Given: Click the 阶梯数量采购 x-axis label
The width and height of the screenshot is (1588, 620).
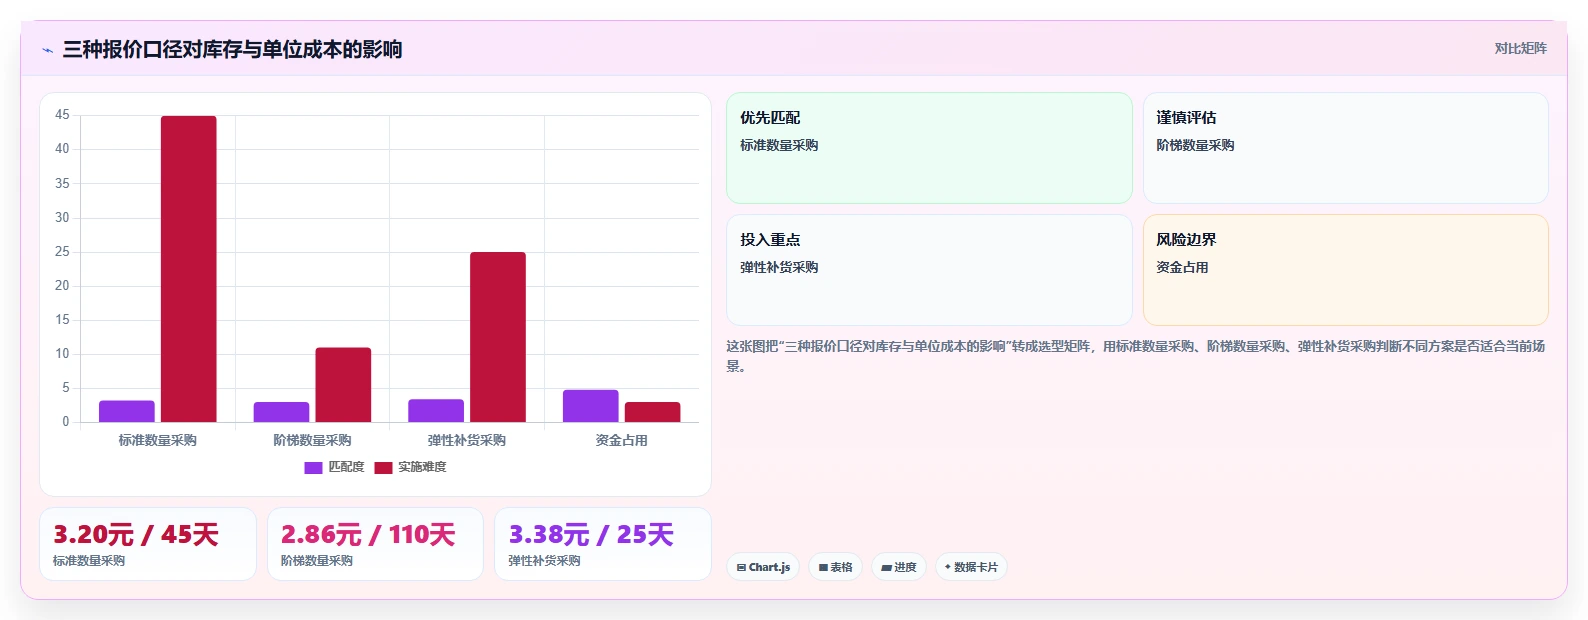Looking at the screenshot, I should coord(312,440).
